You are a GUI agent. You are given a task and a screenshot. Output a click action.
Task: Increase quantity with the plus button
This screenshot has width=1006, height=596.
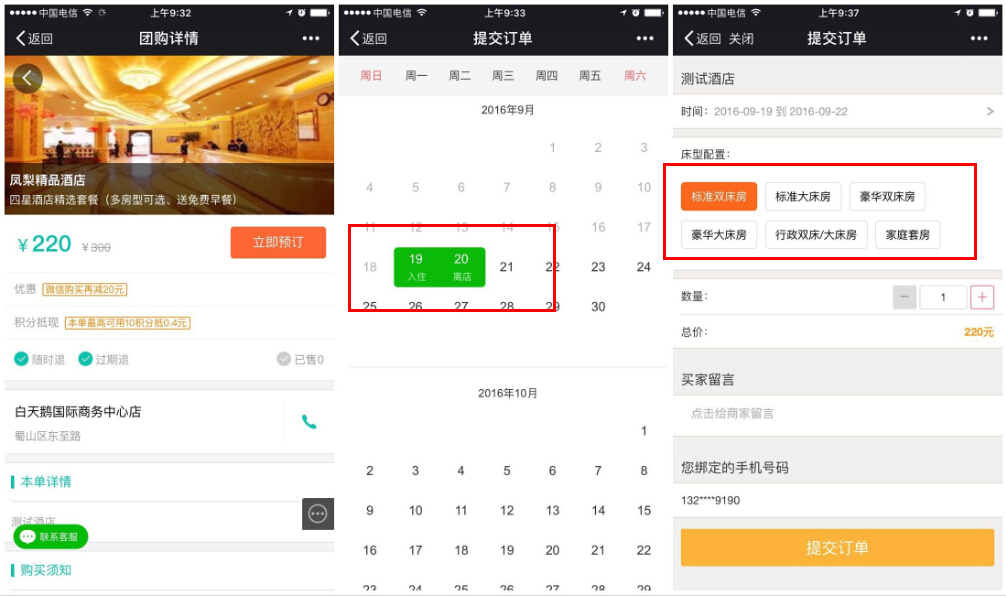coord(982,297)
